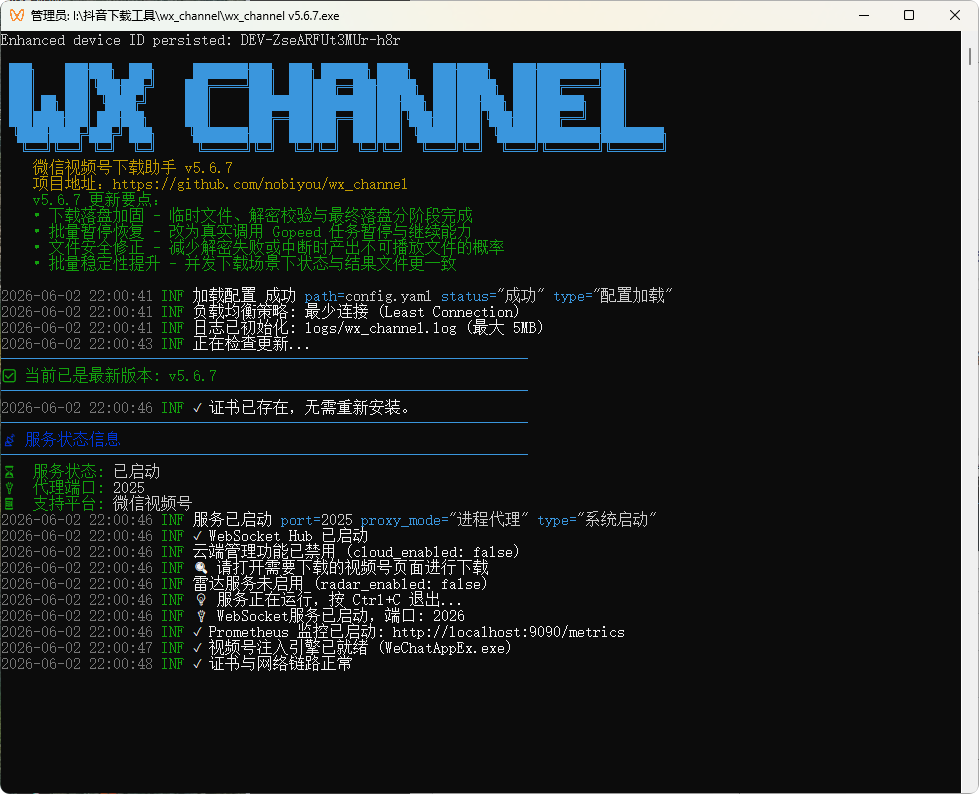Screen dimensions: 979x794
Task: Click the Enhanced device ID persisted line
Action: [x=200, y=41]
